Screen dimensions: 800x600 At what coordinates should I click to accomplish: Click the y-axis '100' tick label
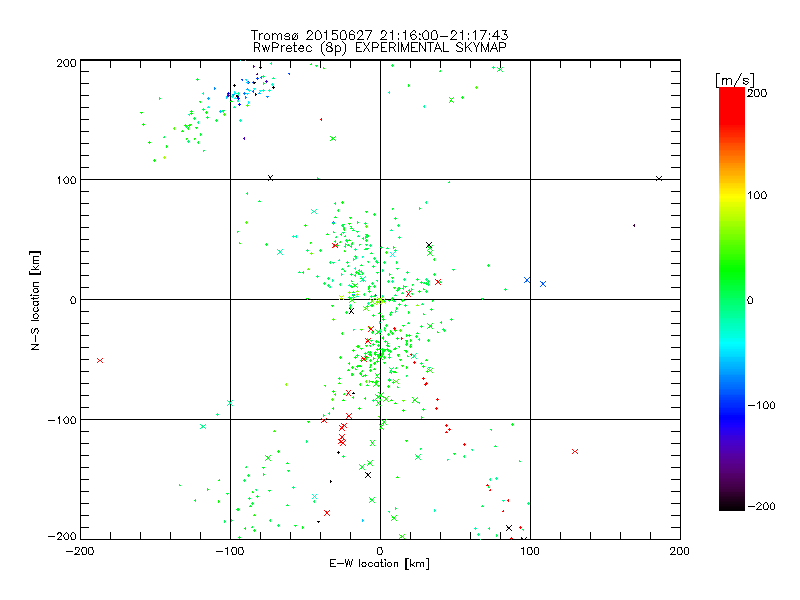click(67, 180)
